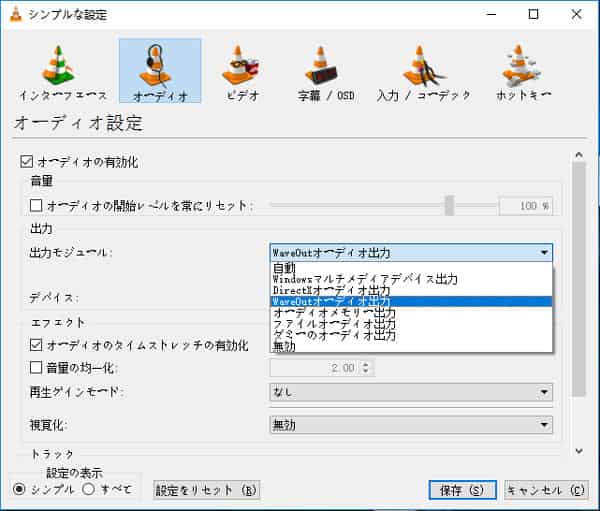Open the 視覚化 dropdown
The width and height of the screenshot is (600, 511).
[411, 425]
